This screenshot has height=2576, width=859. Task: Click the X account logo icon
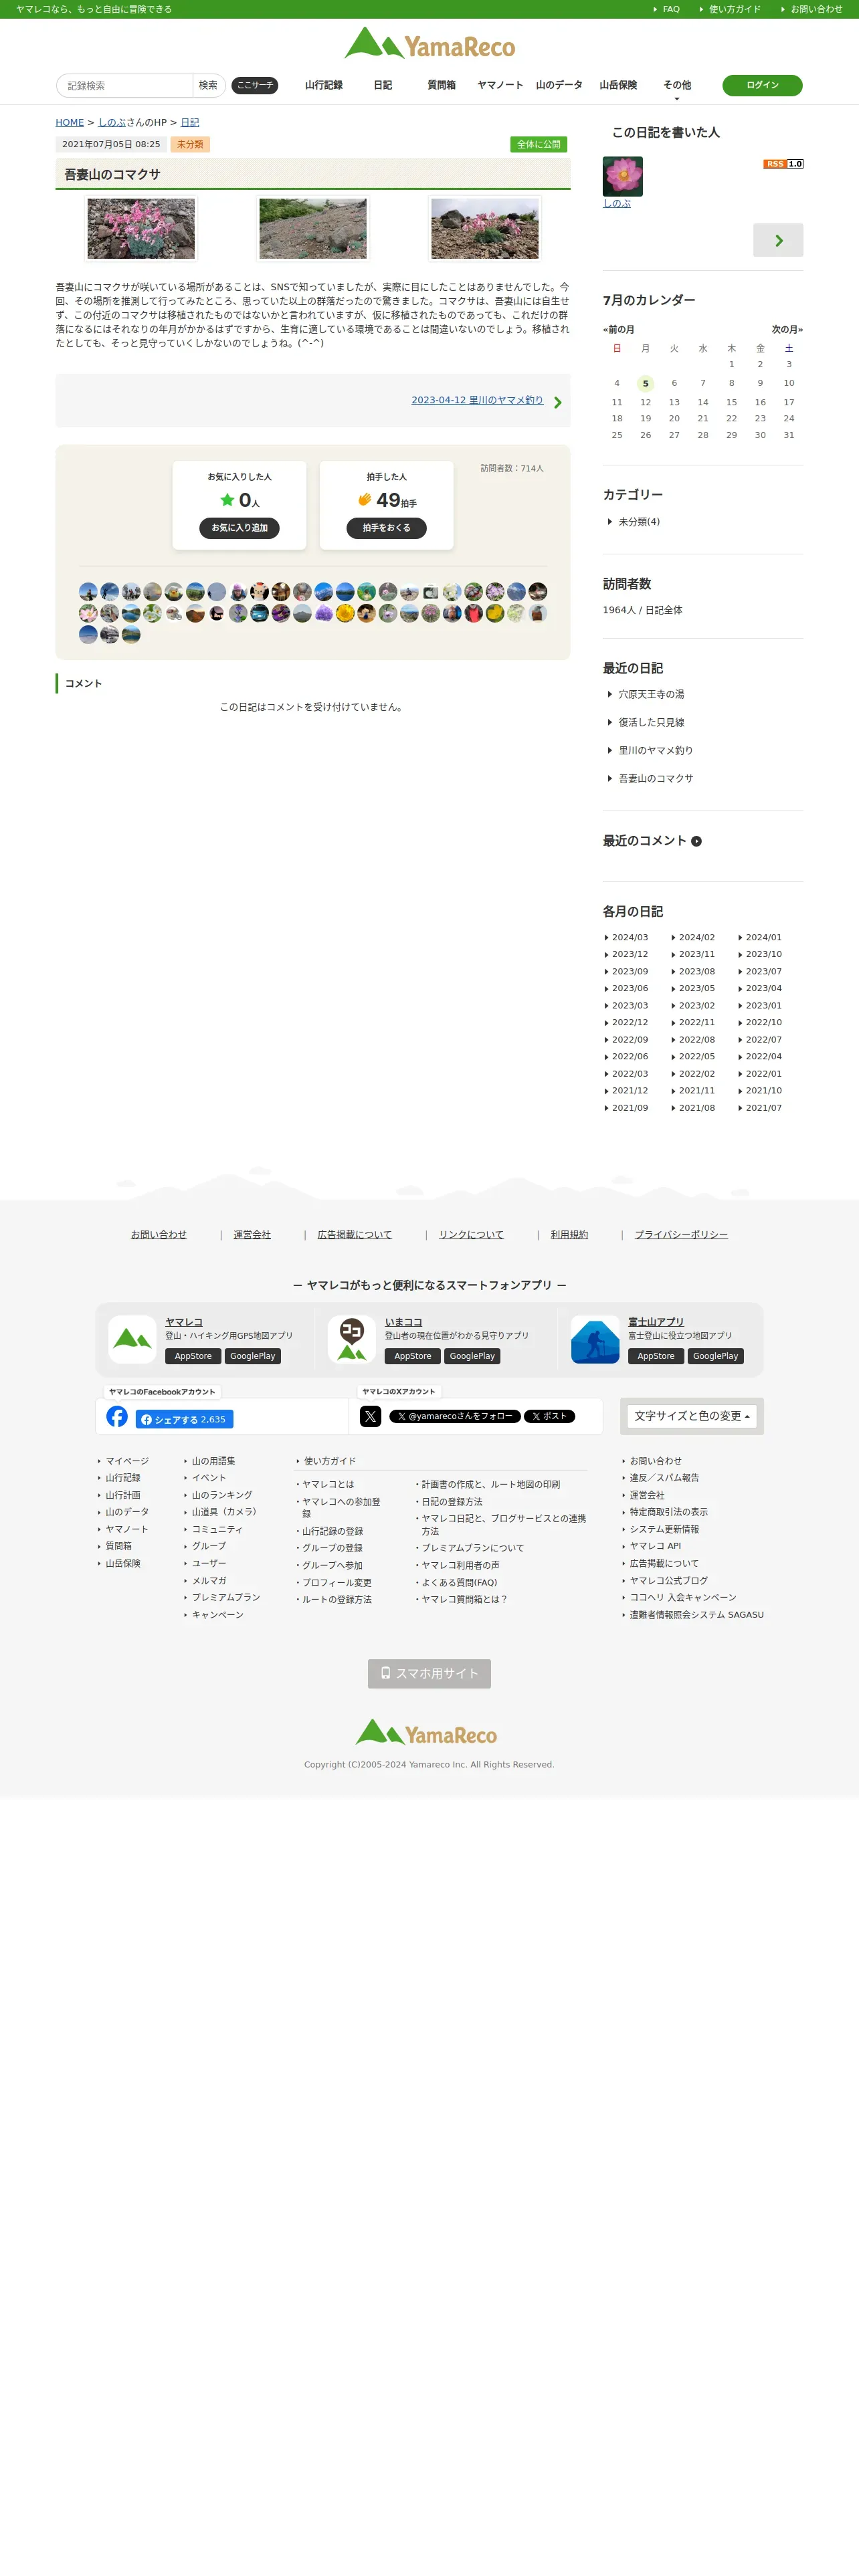370,1416
